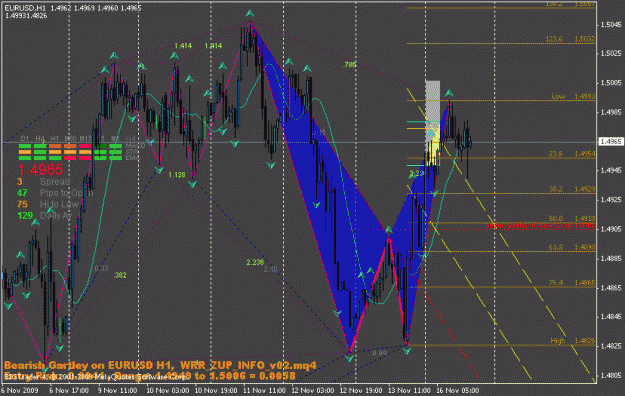Image resolution: width=625 pixels, height=396 pixels.
Task: Click the 1.4905 price axis label
Action: coord(611,229)
